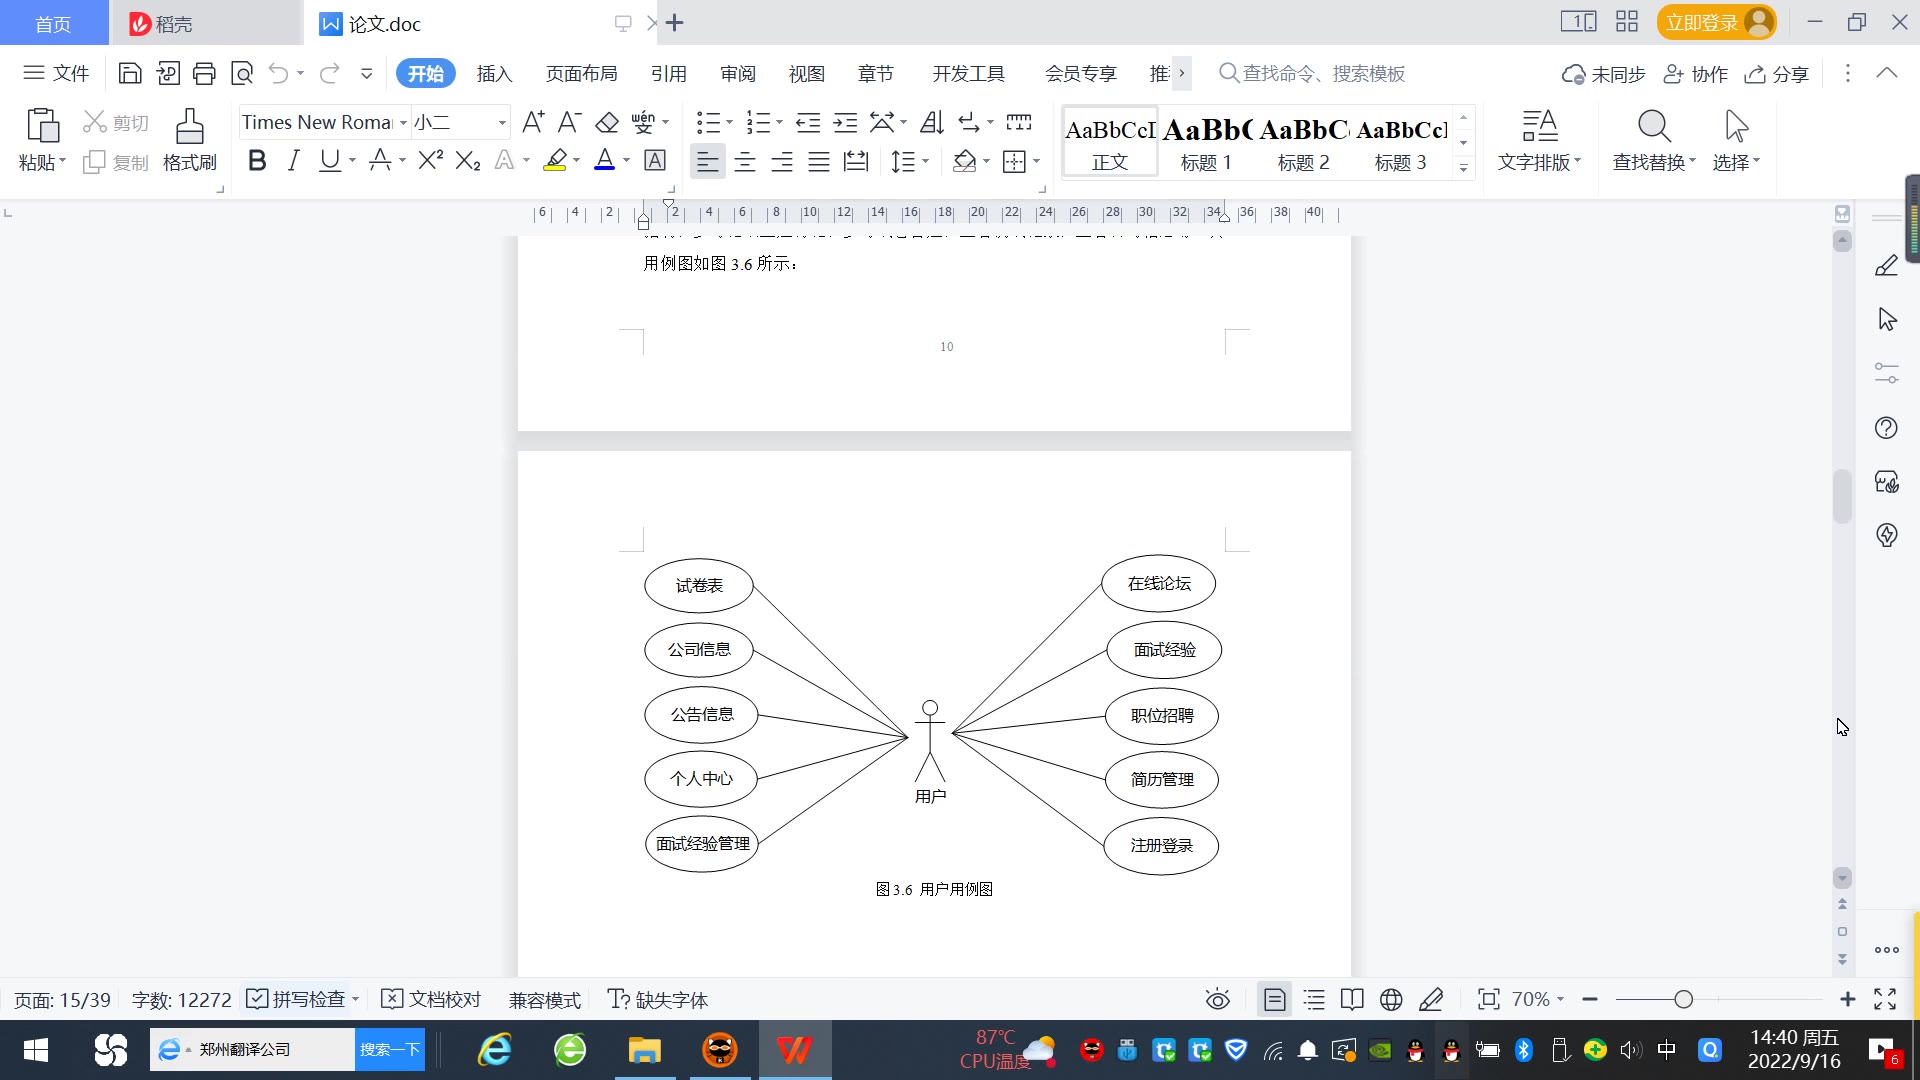
Task: Apply 标题 1 heading style
Action: click(x=1206, y=143)
